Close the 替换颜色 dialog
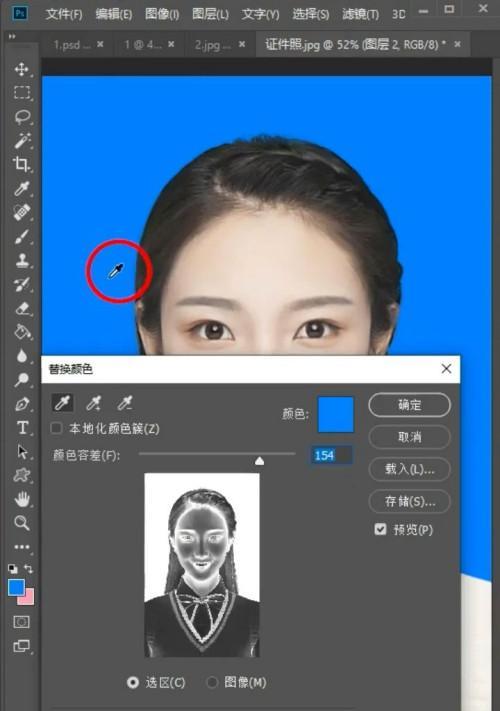Image resolution: width=500 pixels, height=711 pixels. click(446, 369)
